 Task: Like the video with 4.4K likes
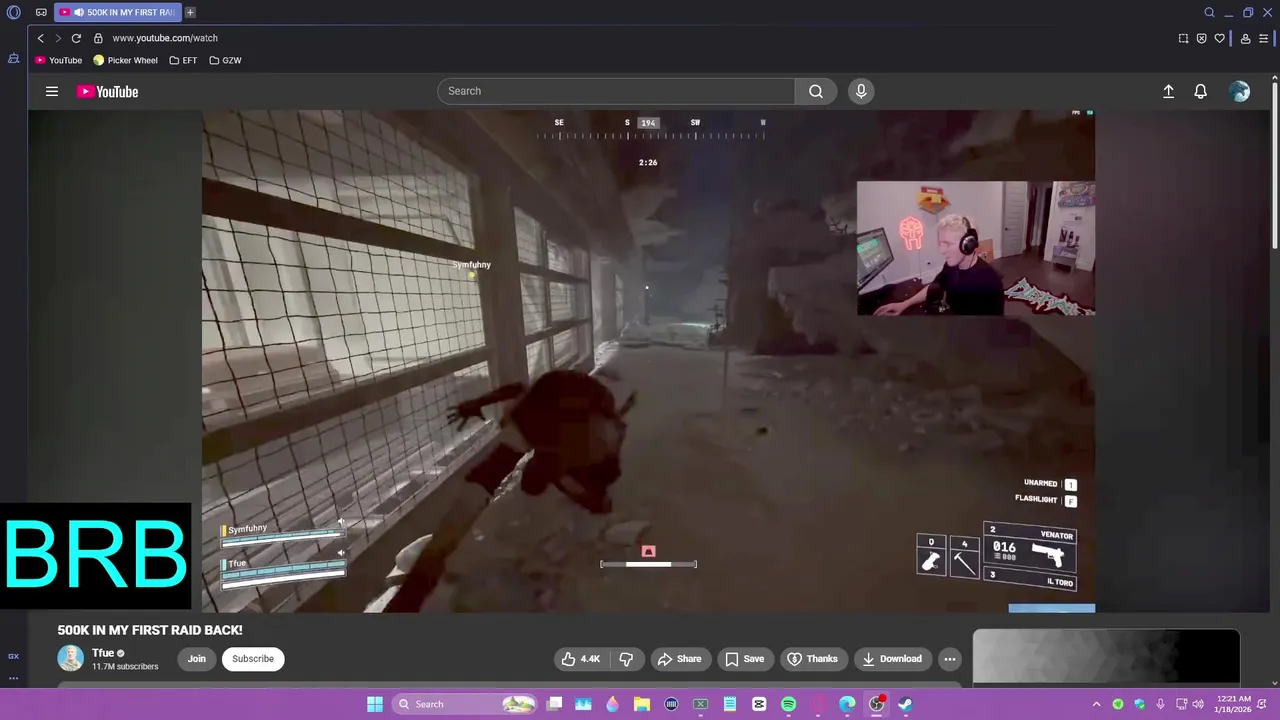click(581, 658)
